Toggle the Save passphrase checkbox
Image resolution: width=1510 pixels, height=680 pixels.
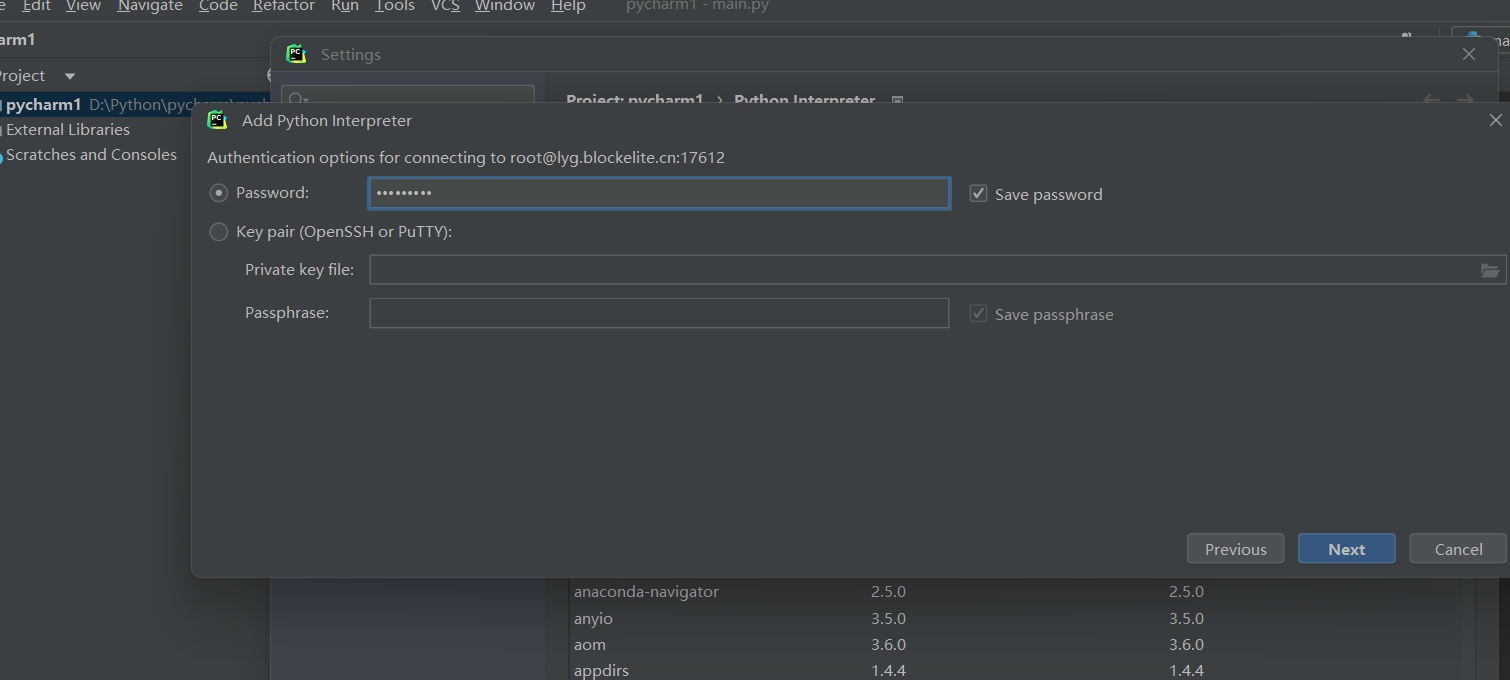click(979, 314)
